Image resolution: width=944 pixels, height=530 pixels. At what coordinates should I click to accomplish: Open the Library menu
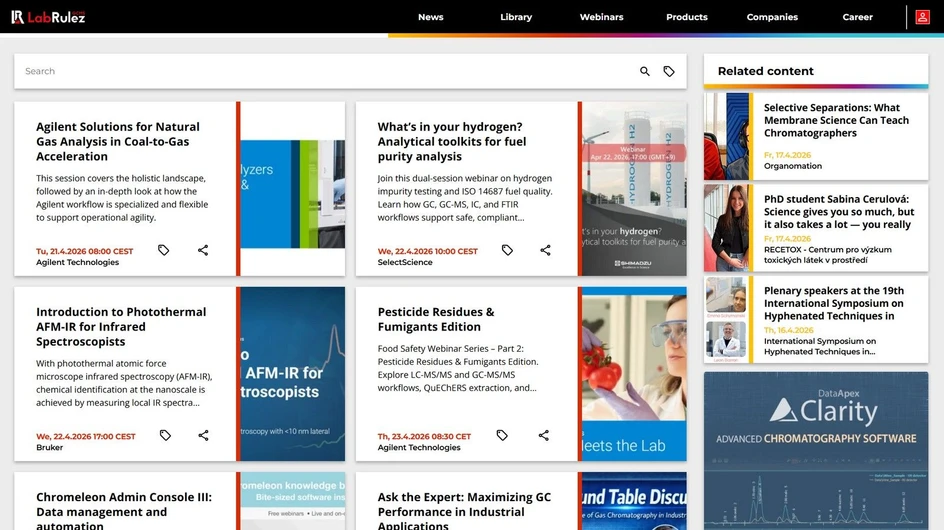(516, 17)
